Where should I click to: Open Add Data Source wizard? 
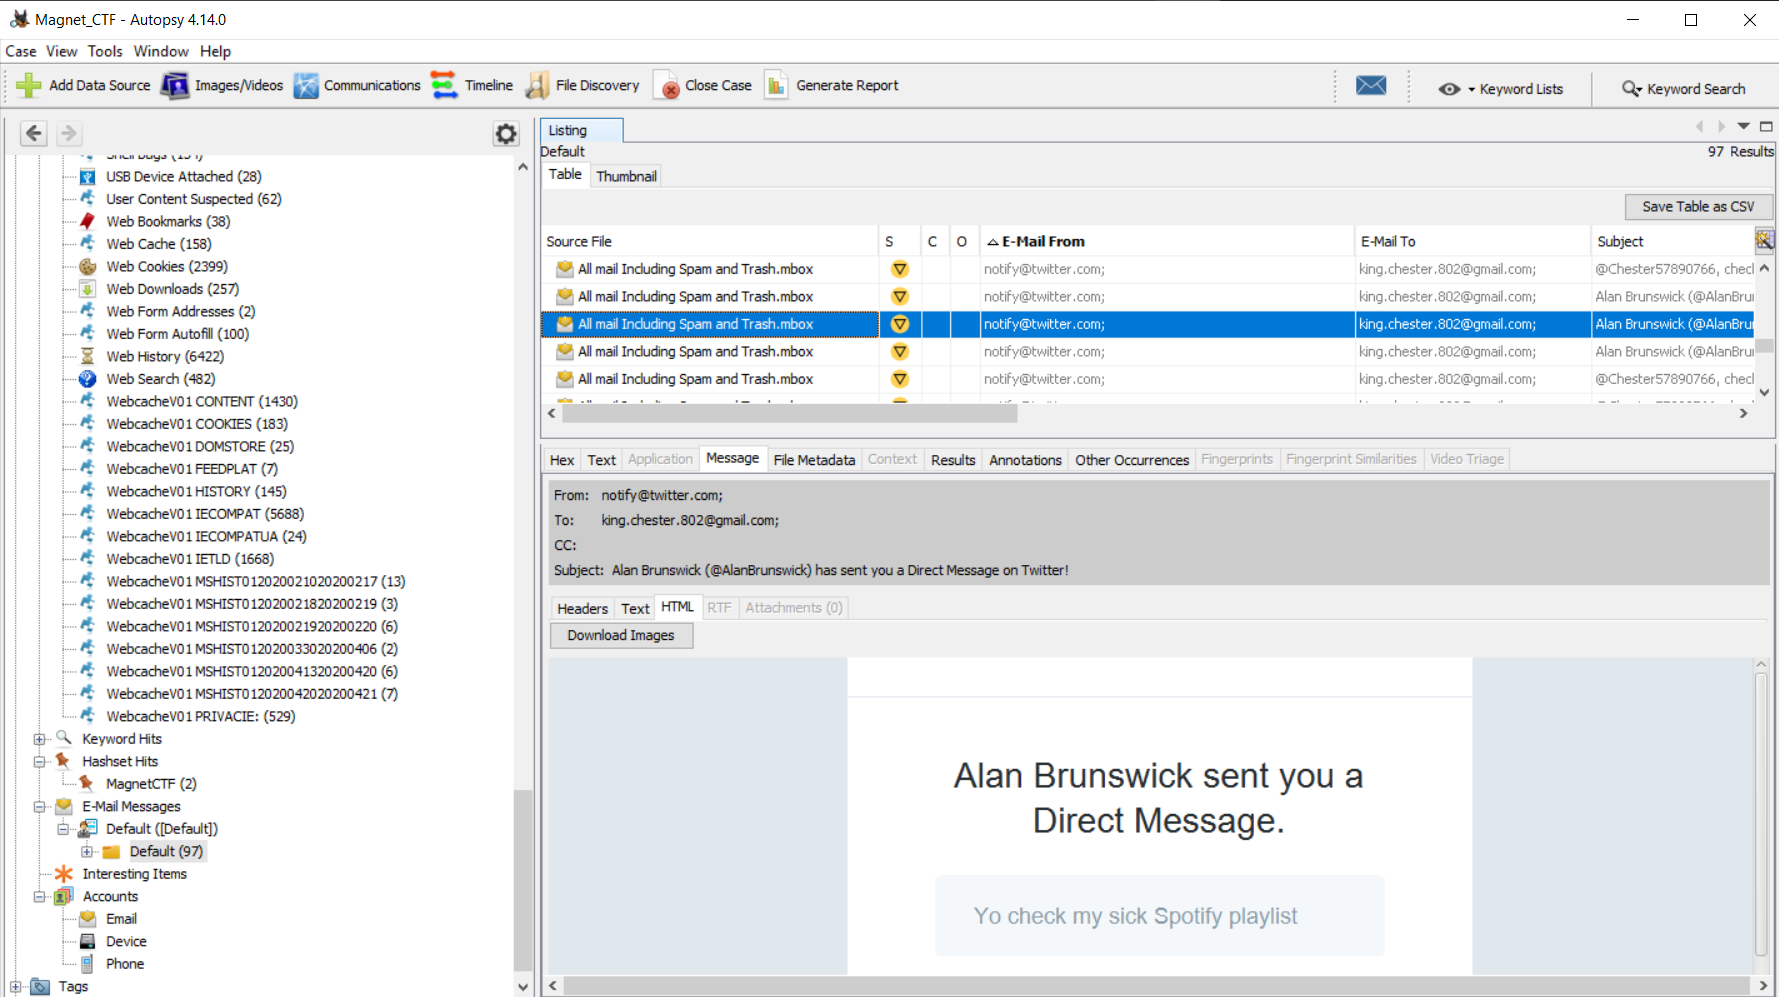[x=84, y=86]
